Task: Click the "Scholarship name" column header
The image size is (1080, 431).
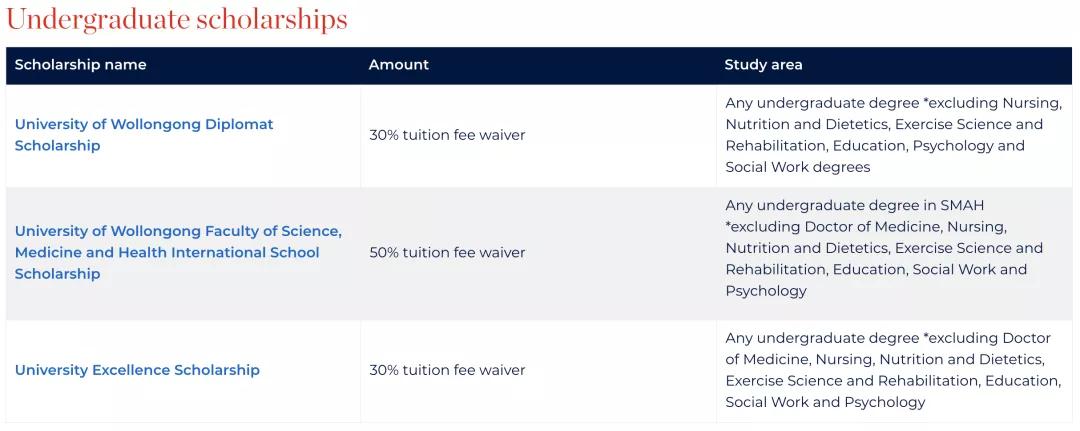Action: coord(80,65)
